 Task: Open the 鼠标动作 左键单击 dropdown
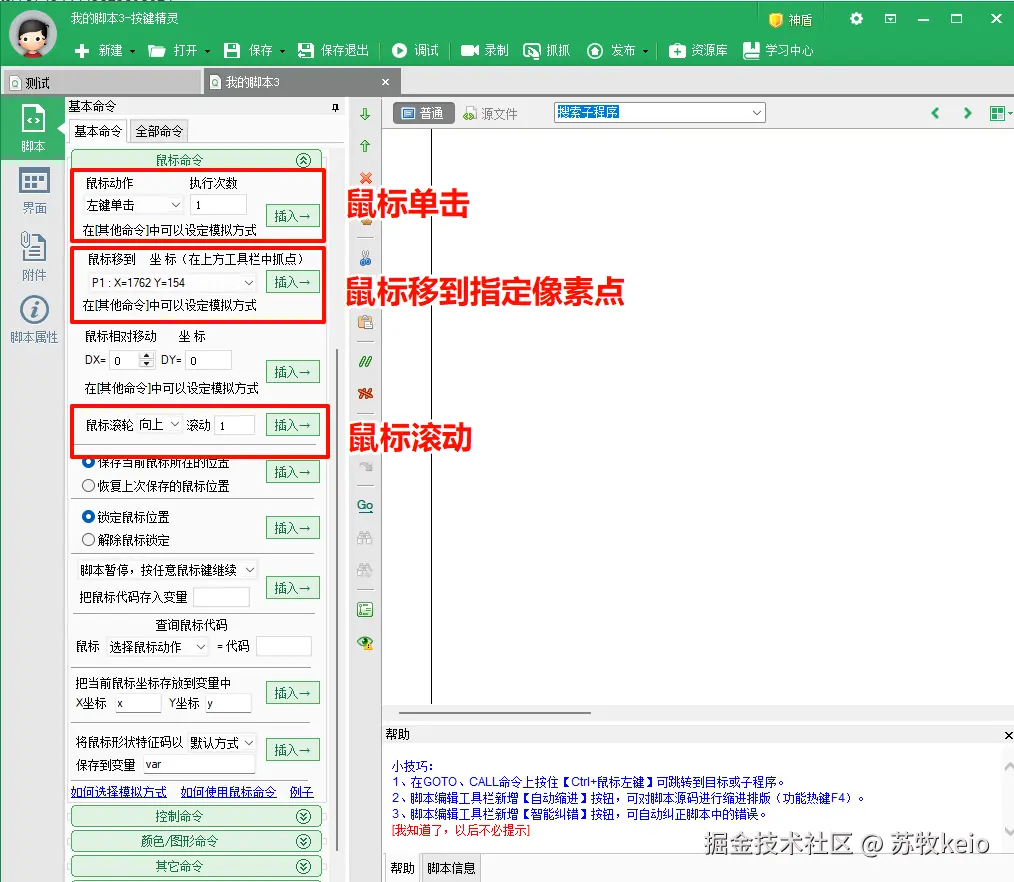[134, 205]
